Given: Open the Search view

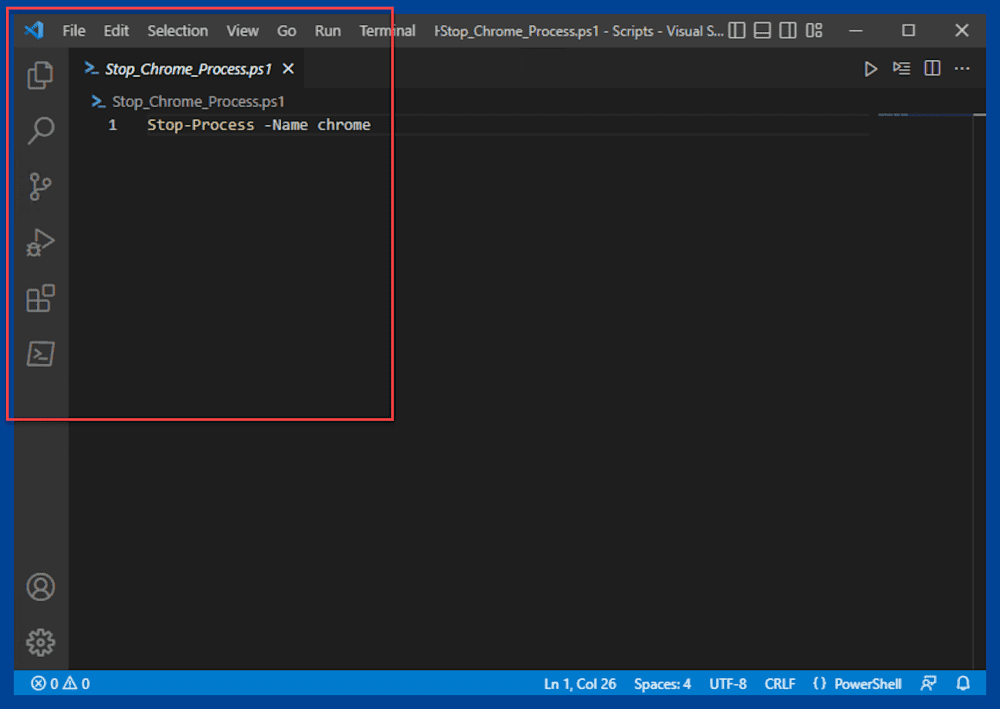Looking at the screenshot, I should point(41,131).
